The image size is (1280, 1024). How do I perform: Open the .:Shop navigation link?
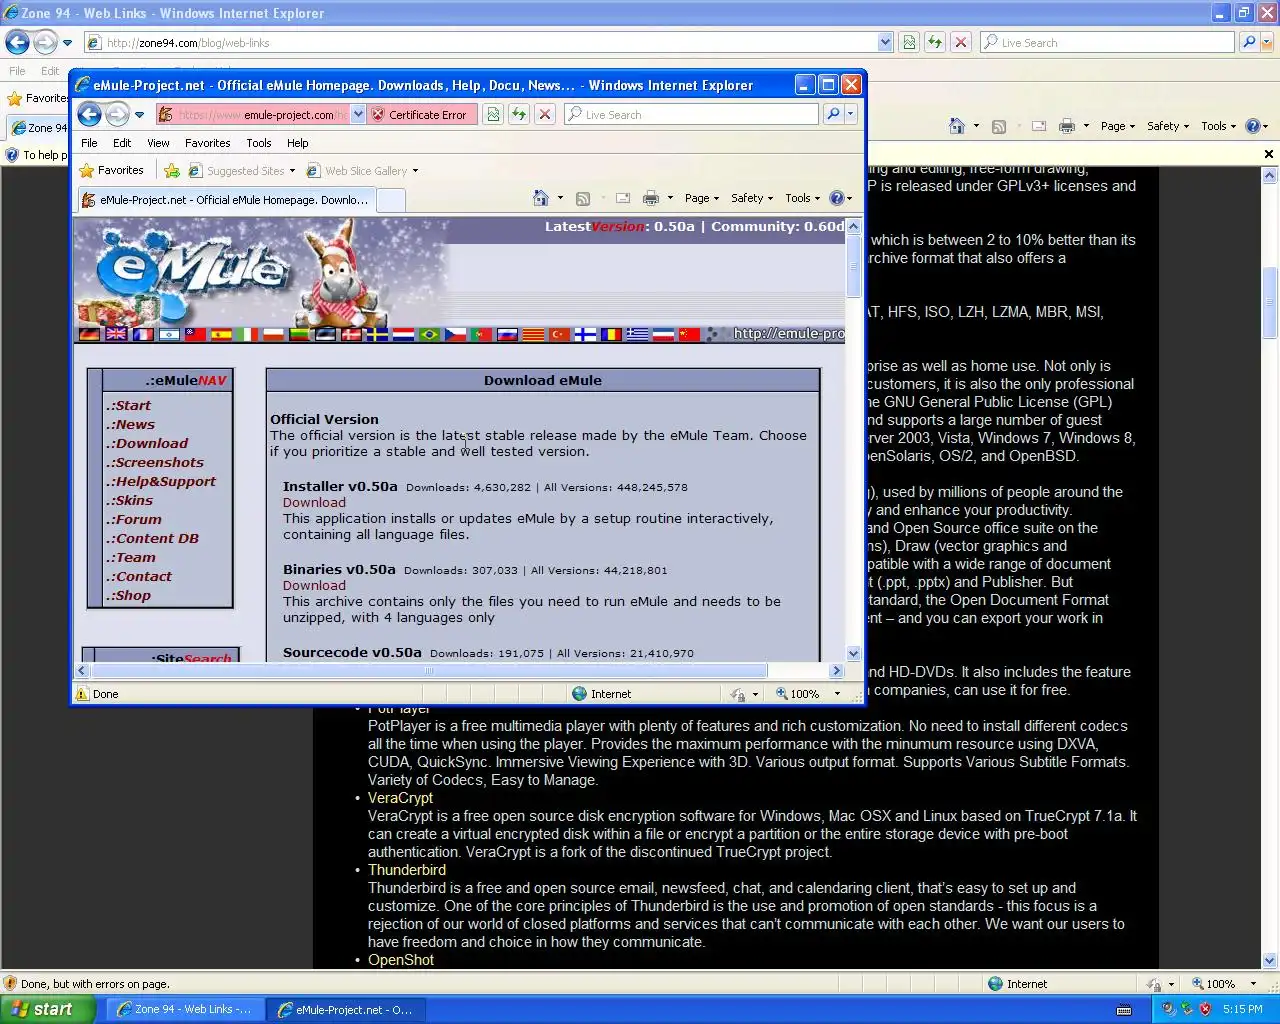[128, 595]
